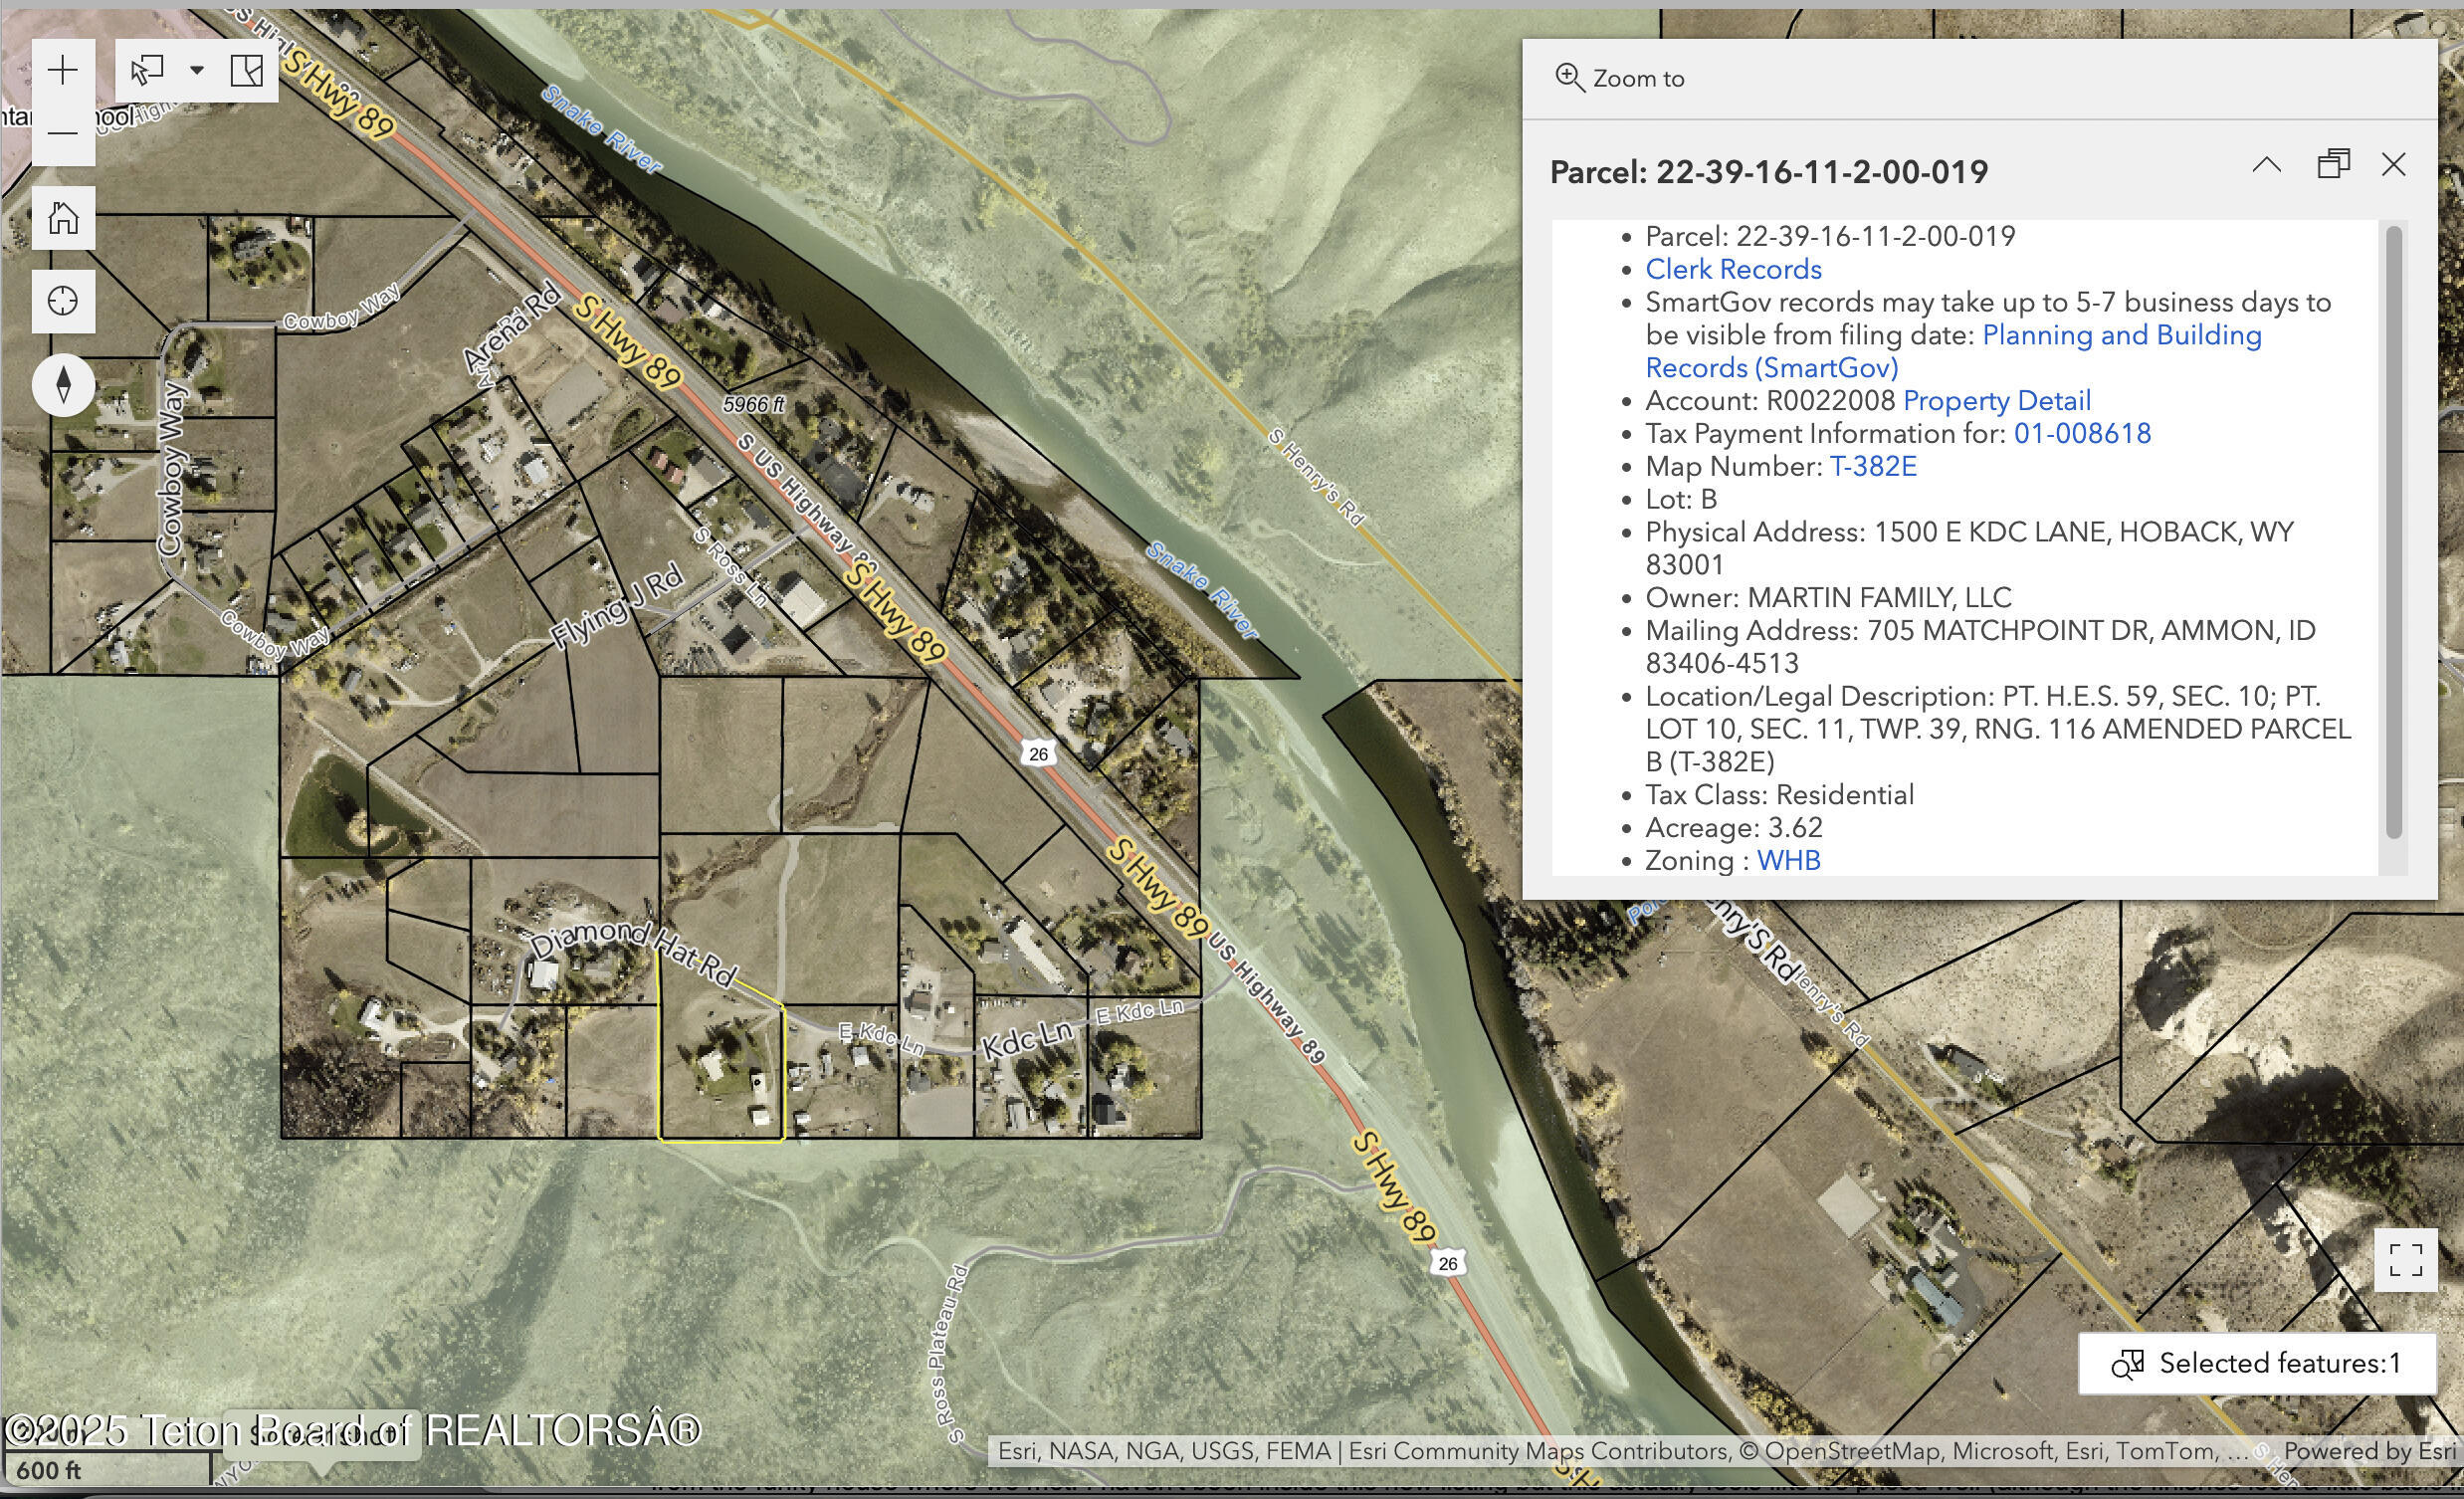The image size is (2464, 1499).
Task: Open the select tool dropdown arrow
Action: point(197,70)
